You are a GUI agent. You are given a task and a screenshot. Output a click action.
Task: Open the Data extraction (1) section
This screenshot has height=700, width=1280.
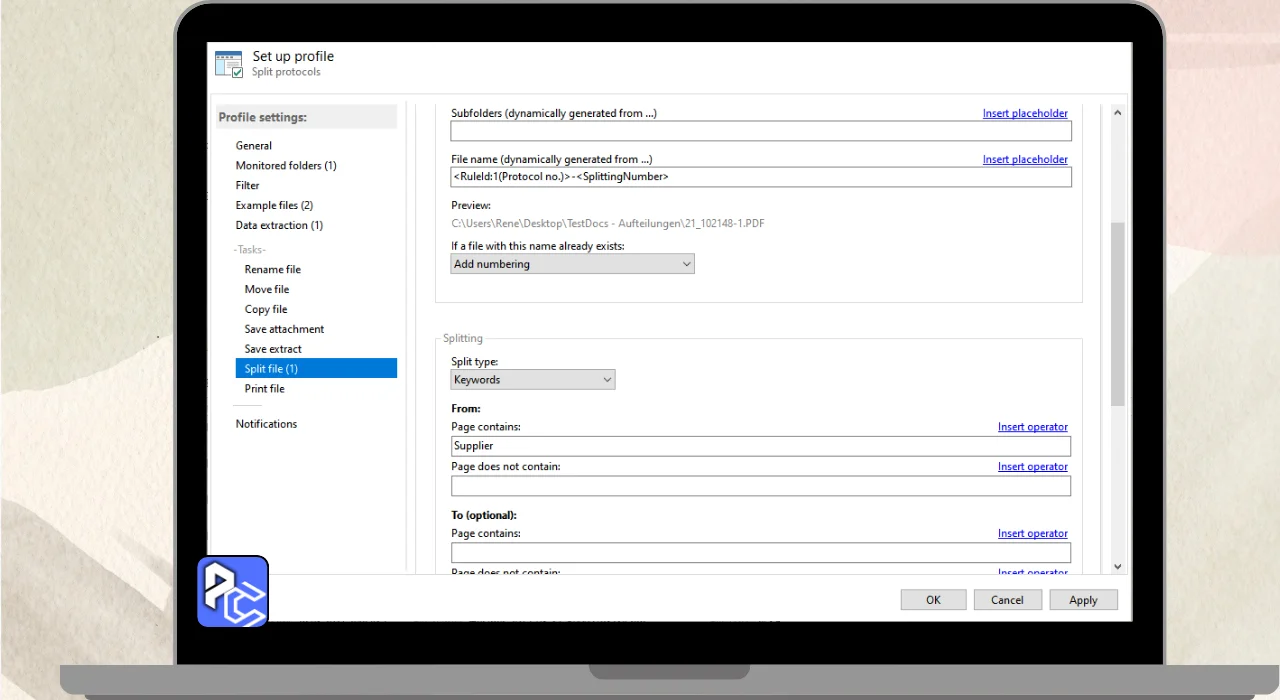pyautogui.click(x=279, y=226)
